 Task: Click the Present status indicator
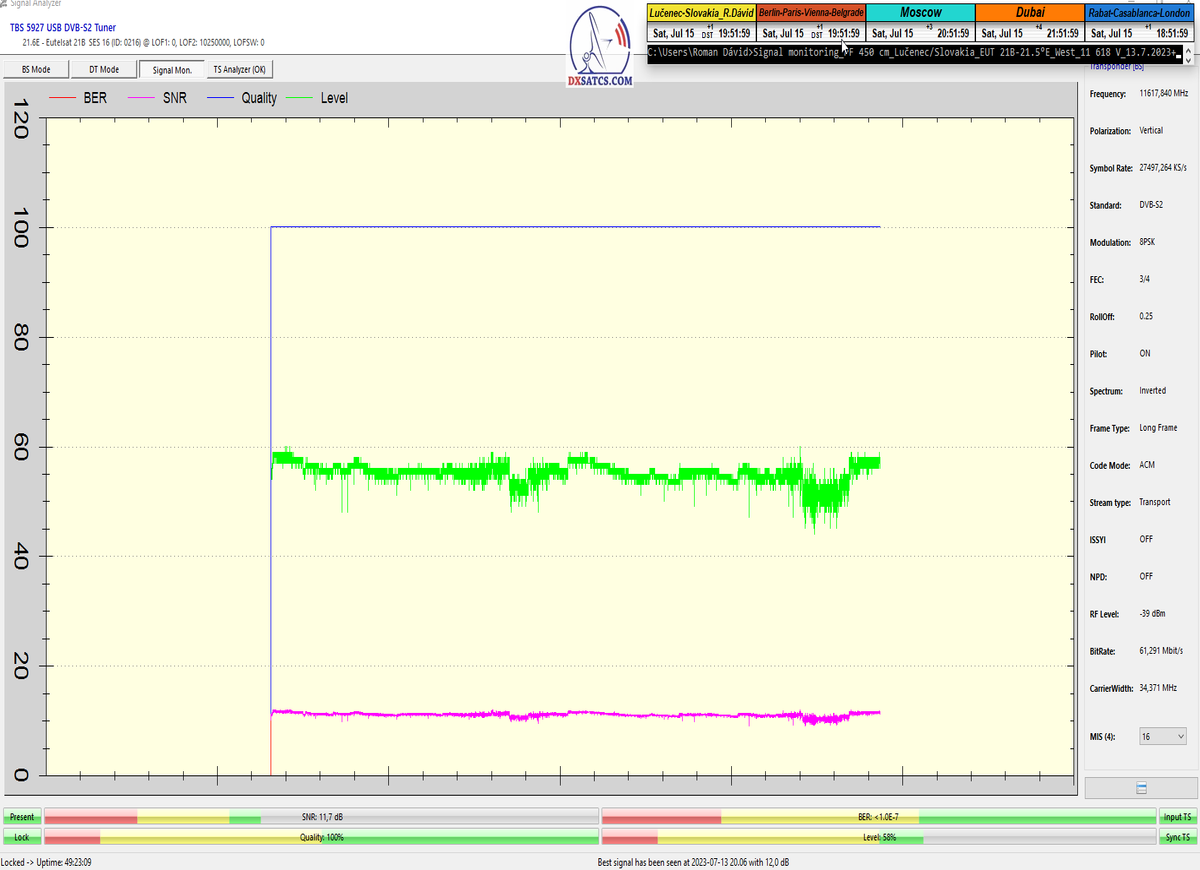(x=21, y=817)
